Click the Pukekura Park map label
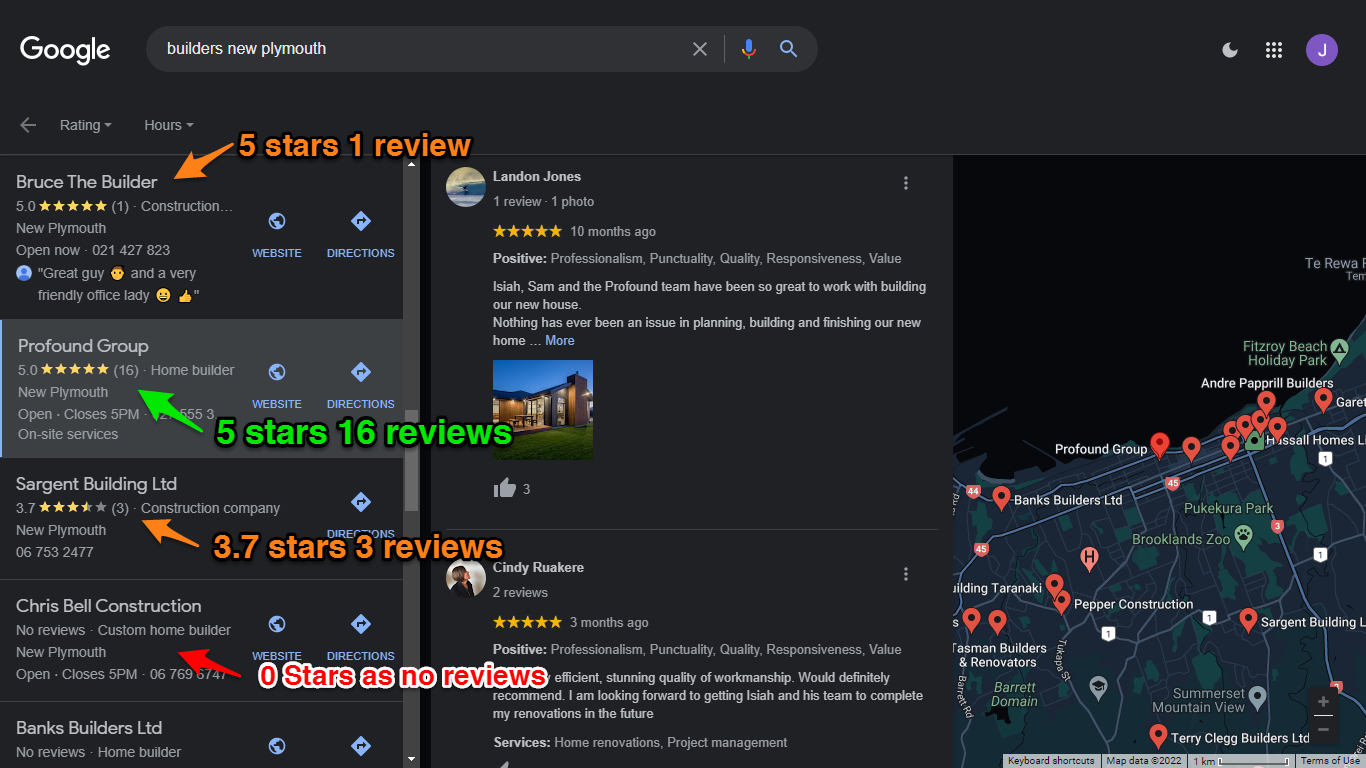This screenshot has width=1366, height=768. coord(1229,508)
